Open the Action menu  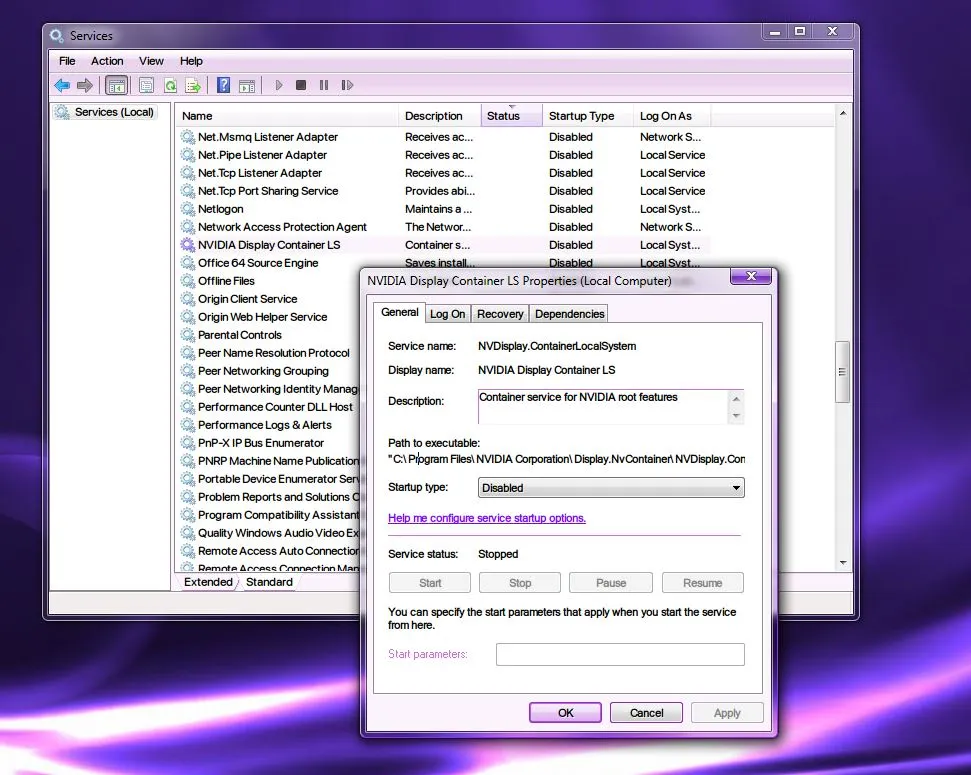(x=107, y=61)
